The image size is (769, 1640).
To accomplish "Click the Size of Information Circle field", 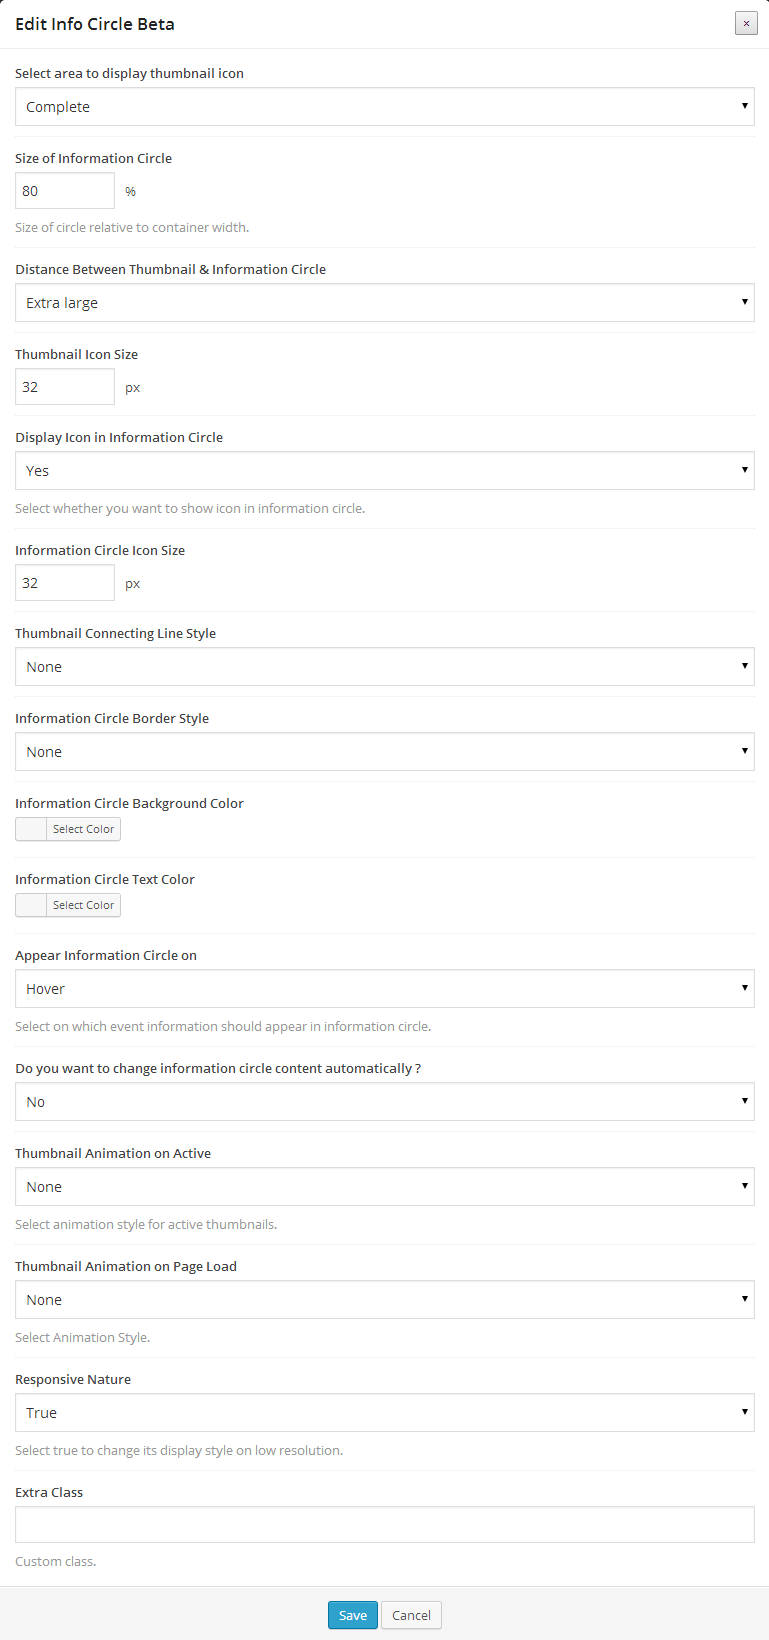I will [65, 191].
